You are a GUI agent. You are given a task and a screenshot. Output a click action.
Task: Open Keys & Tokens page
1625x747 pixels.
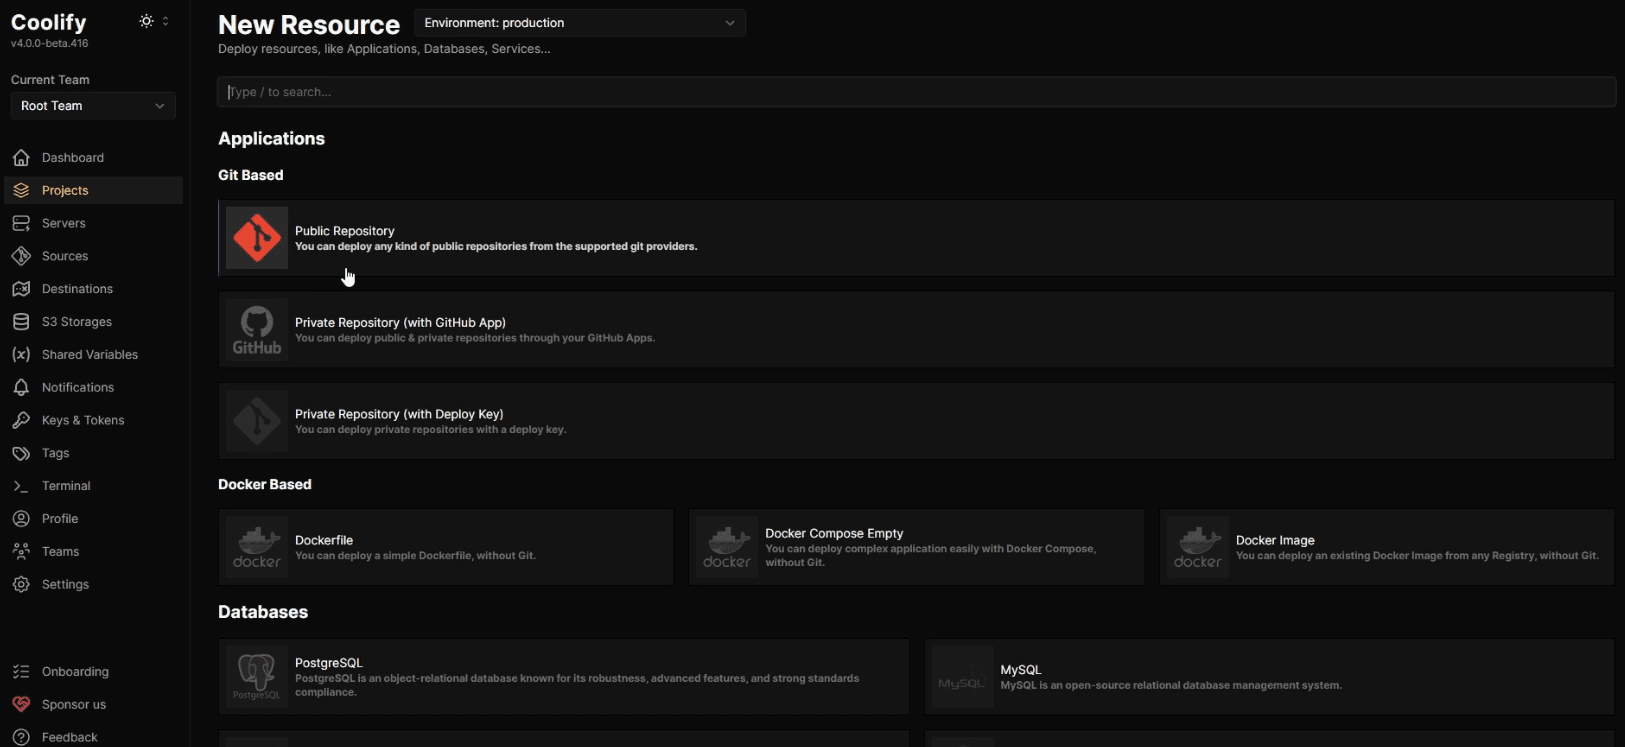[93, 420]
